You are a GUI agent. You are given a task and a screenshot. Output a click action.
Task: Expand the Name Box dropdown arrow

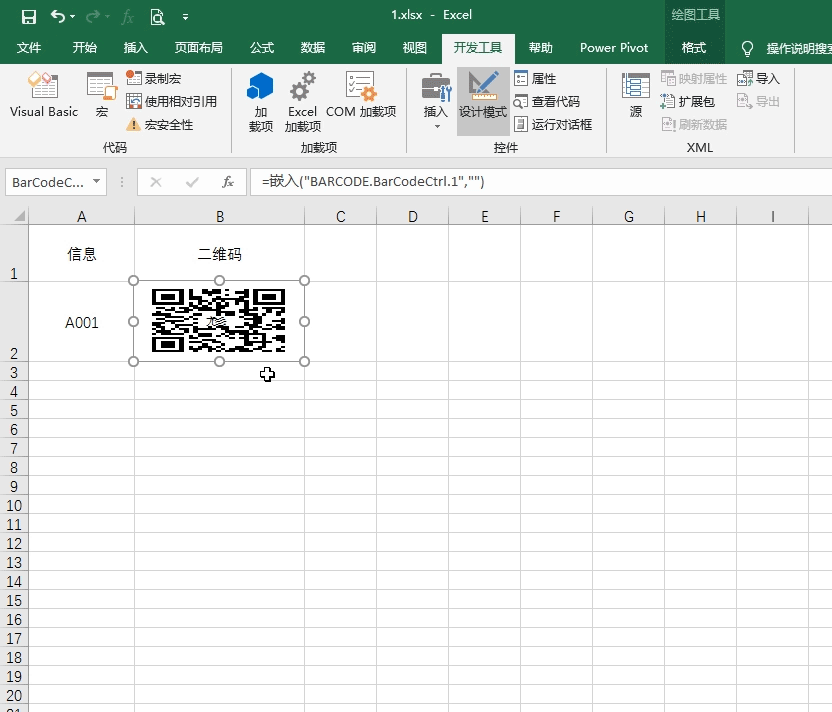[96, 181]
